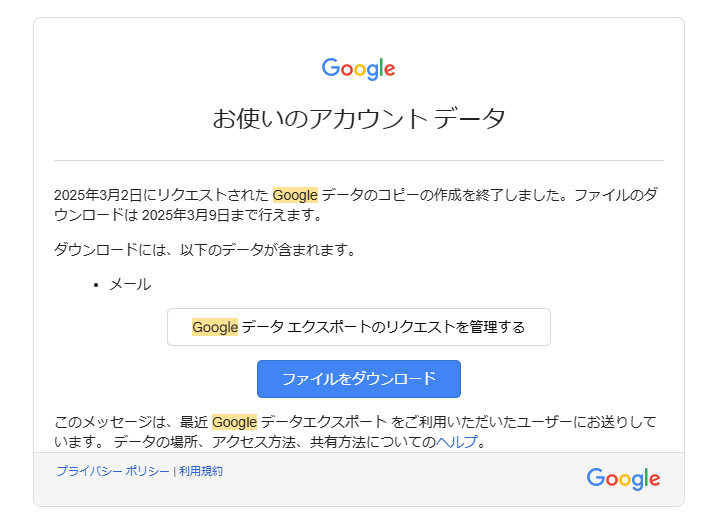Click the bullet point before メール

(x=96, y=285)
